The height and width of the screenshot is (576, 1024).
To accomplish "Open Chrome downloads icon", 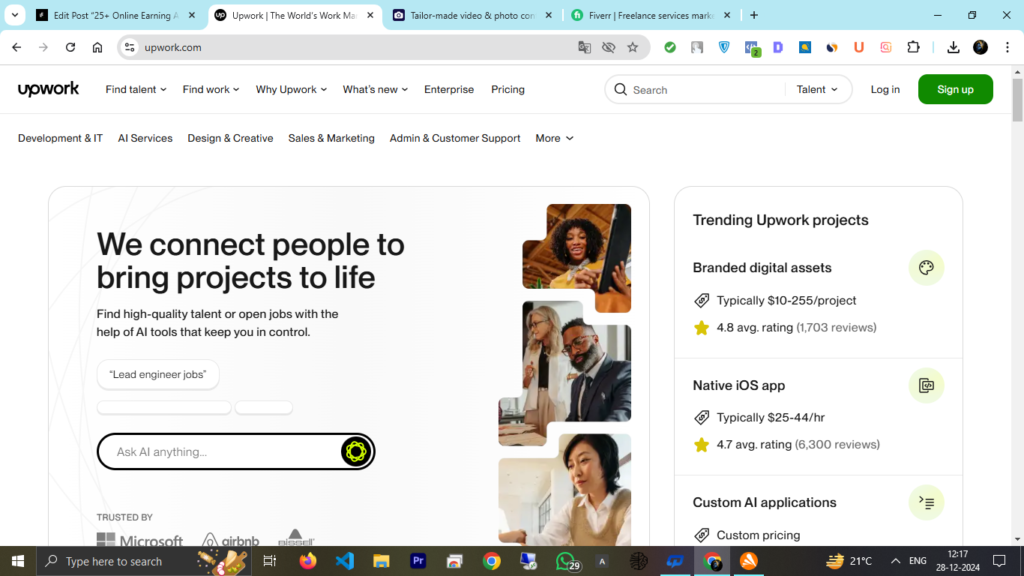I will click(x=953, y=47).
